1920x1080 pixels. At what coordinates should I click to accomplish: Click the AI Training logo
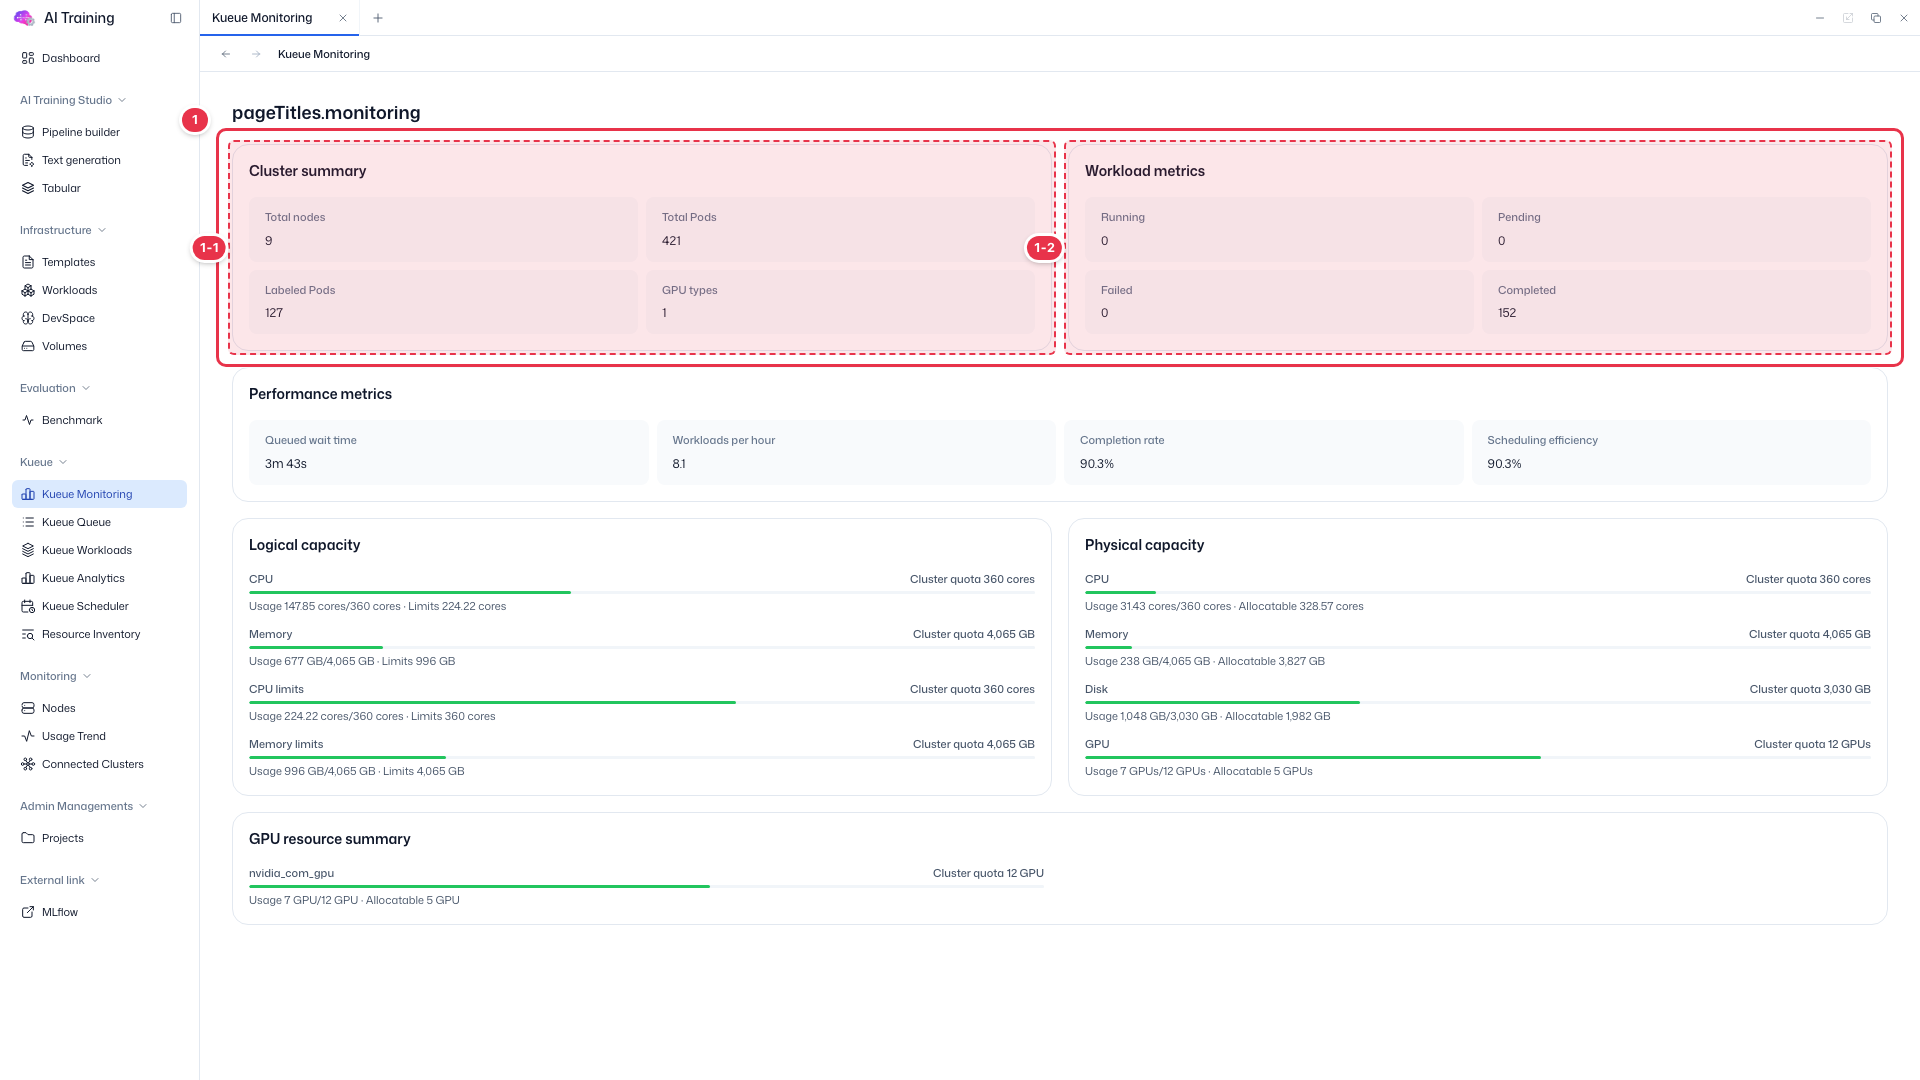[x=24, y=18]
